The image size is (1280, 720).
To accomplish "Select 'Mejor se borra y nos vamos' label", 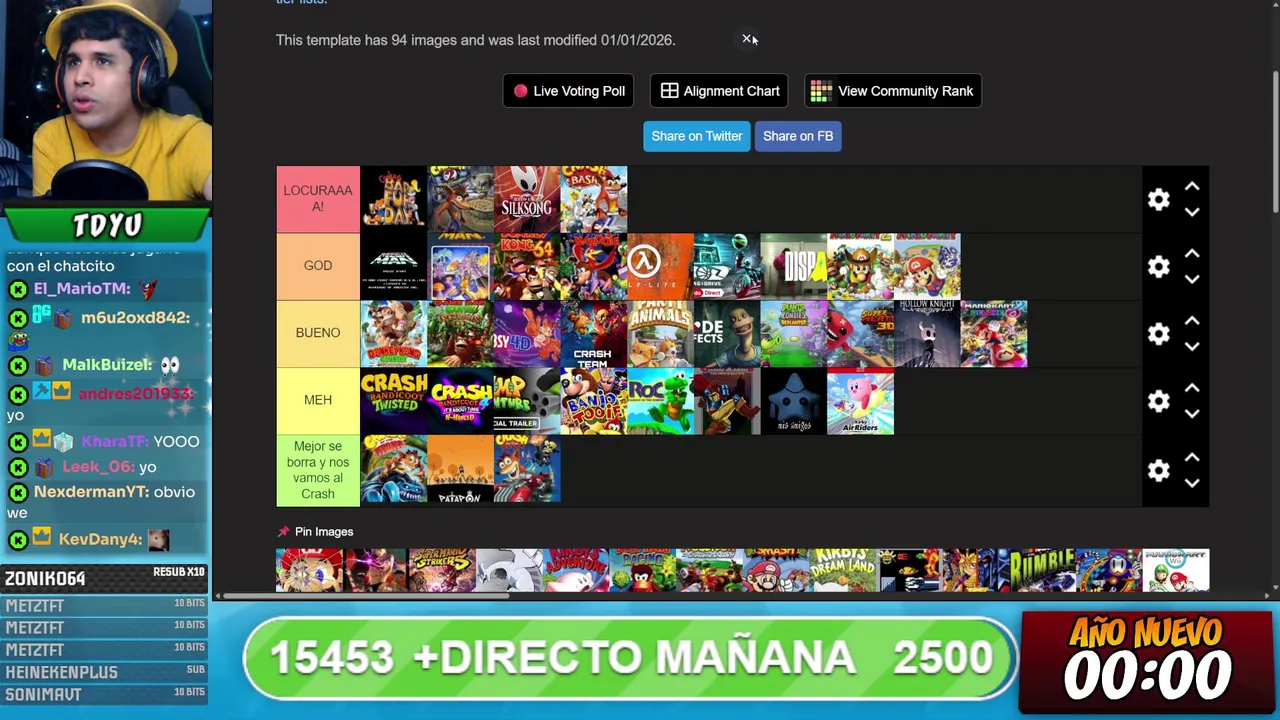I will tap(318, 470).
